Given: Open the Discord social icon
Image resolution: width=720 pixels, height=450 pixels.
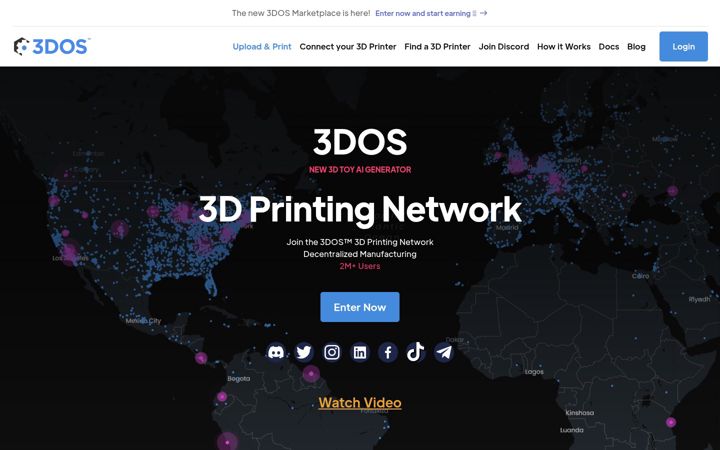Looking at the screenshot, I should (276, 352).
